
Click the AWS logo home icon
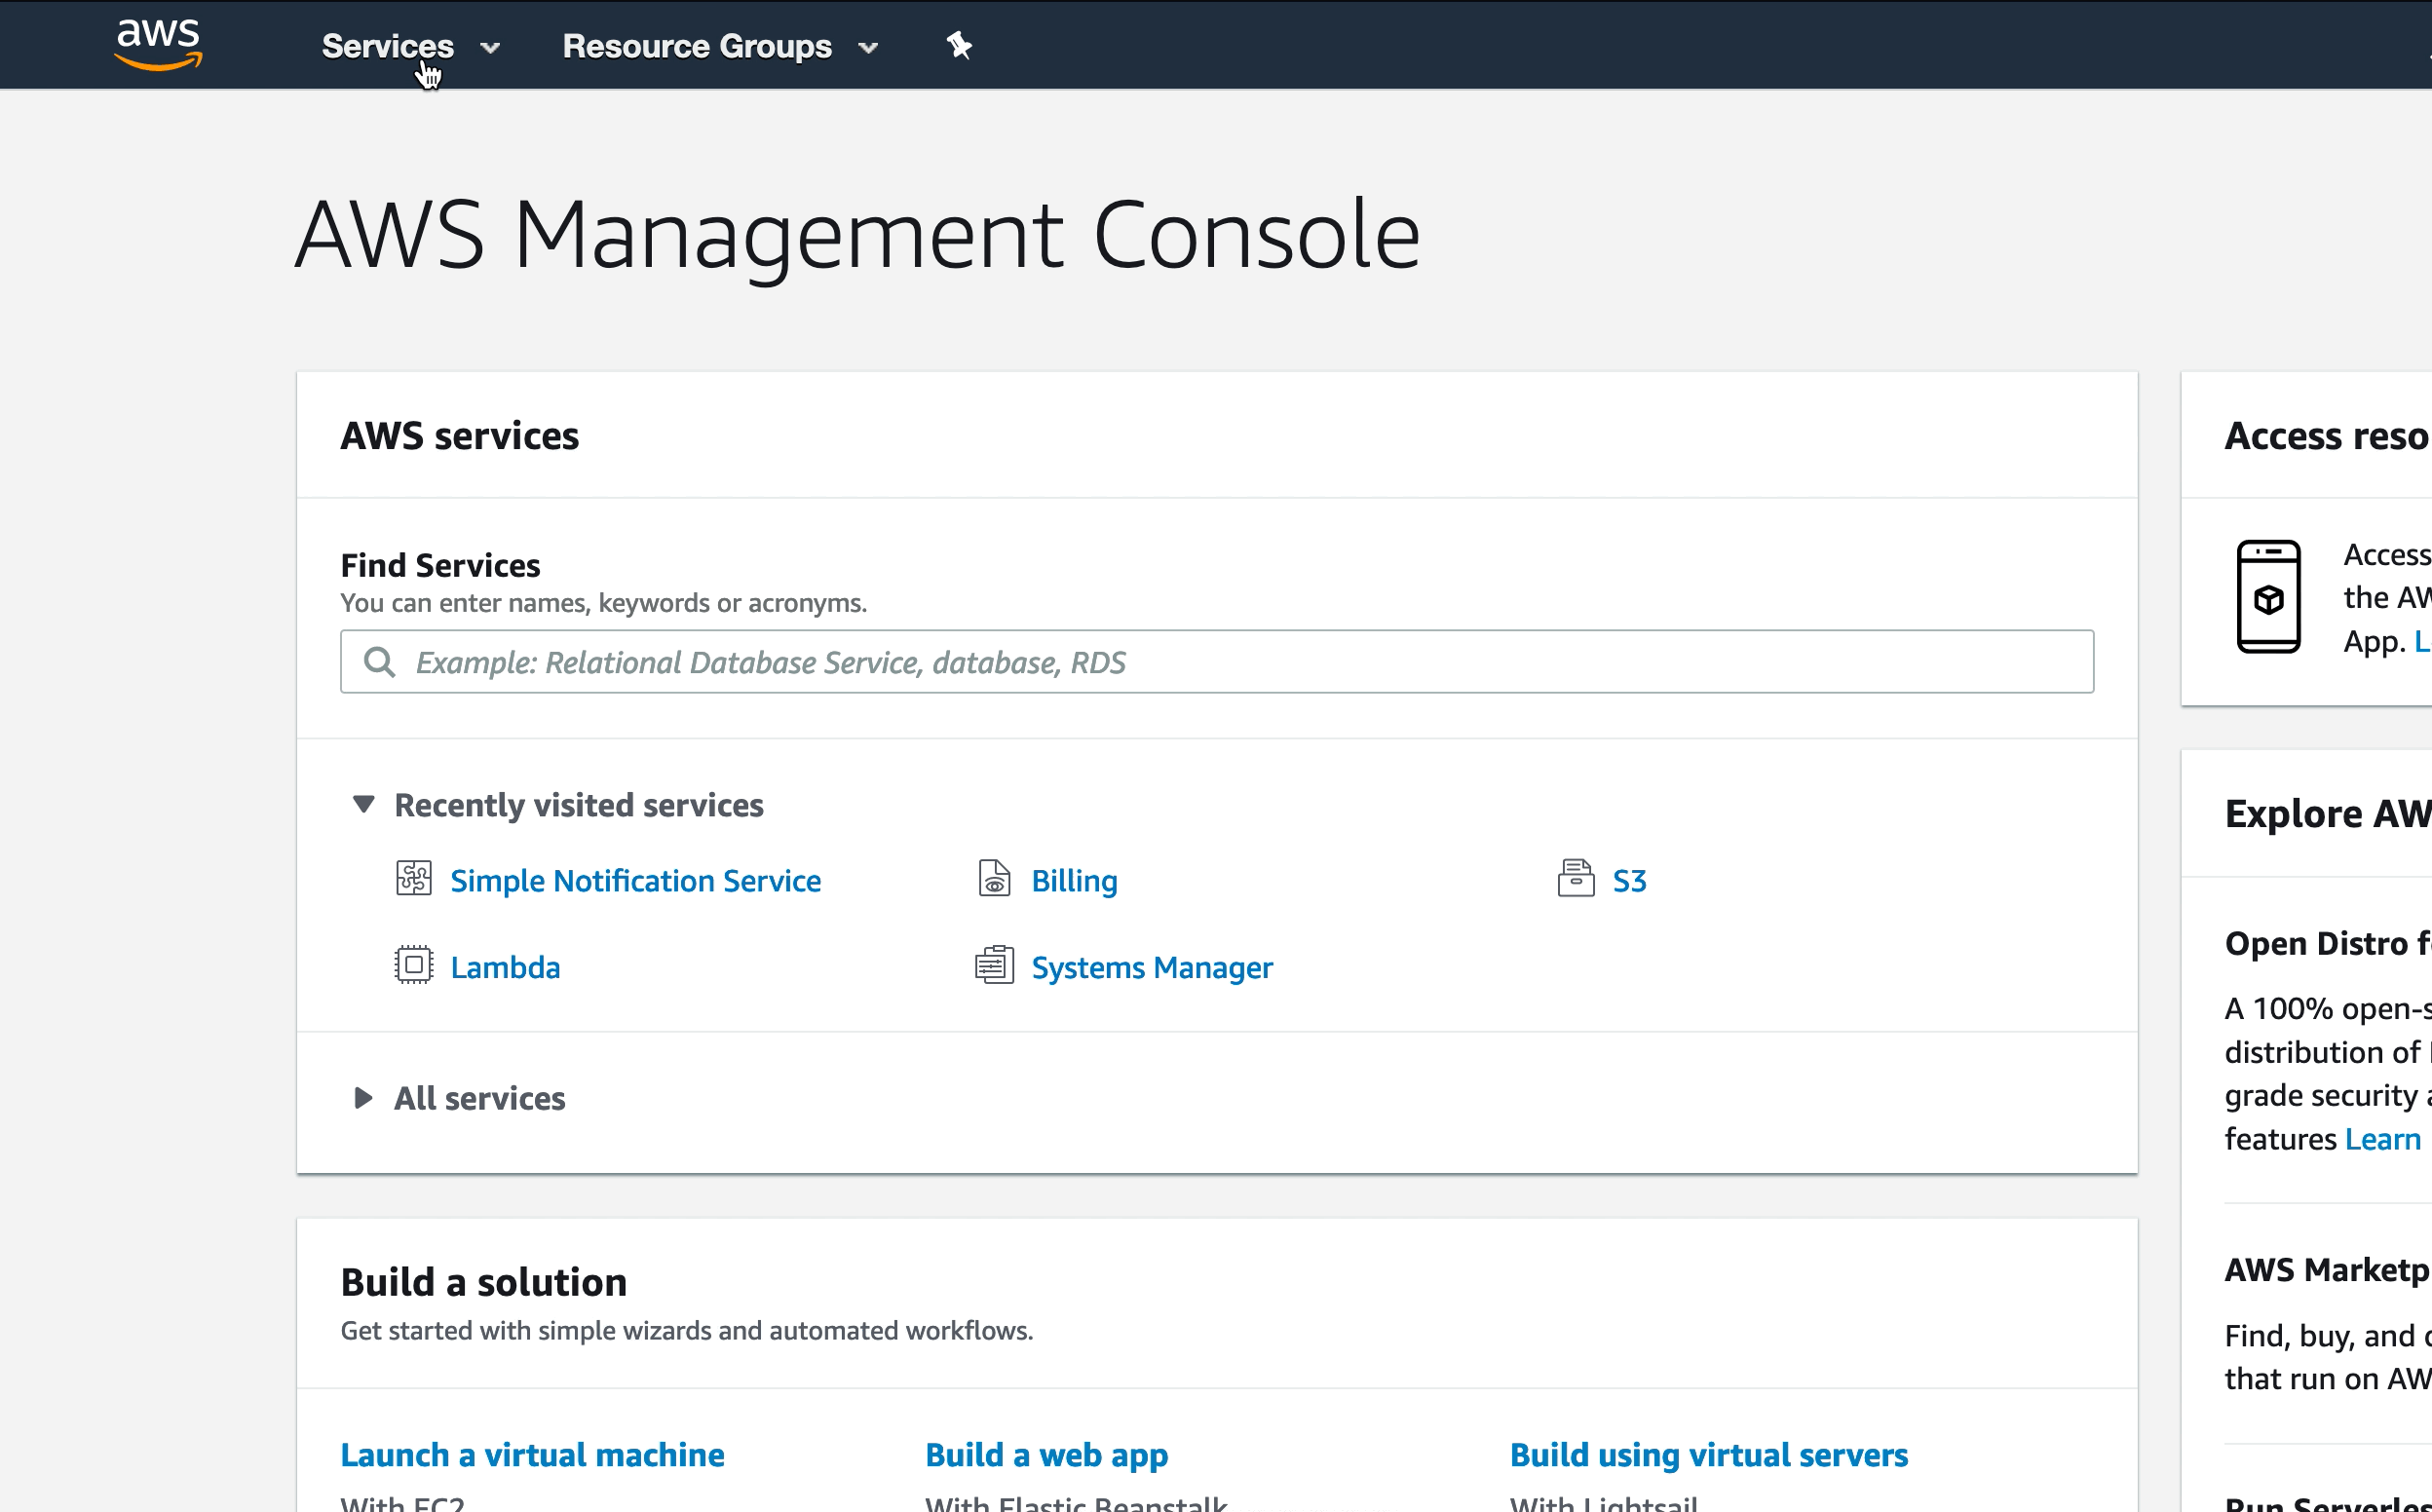point(159,45)
